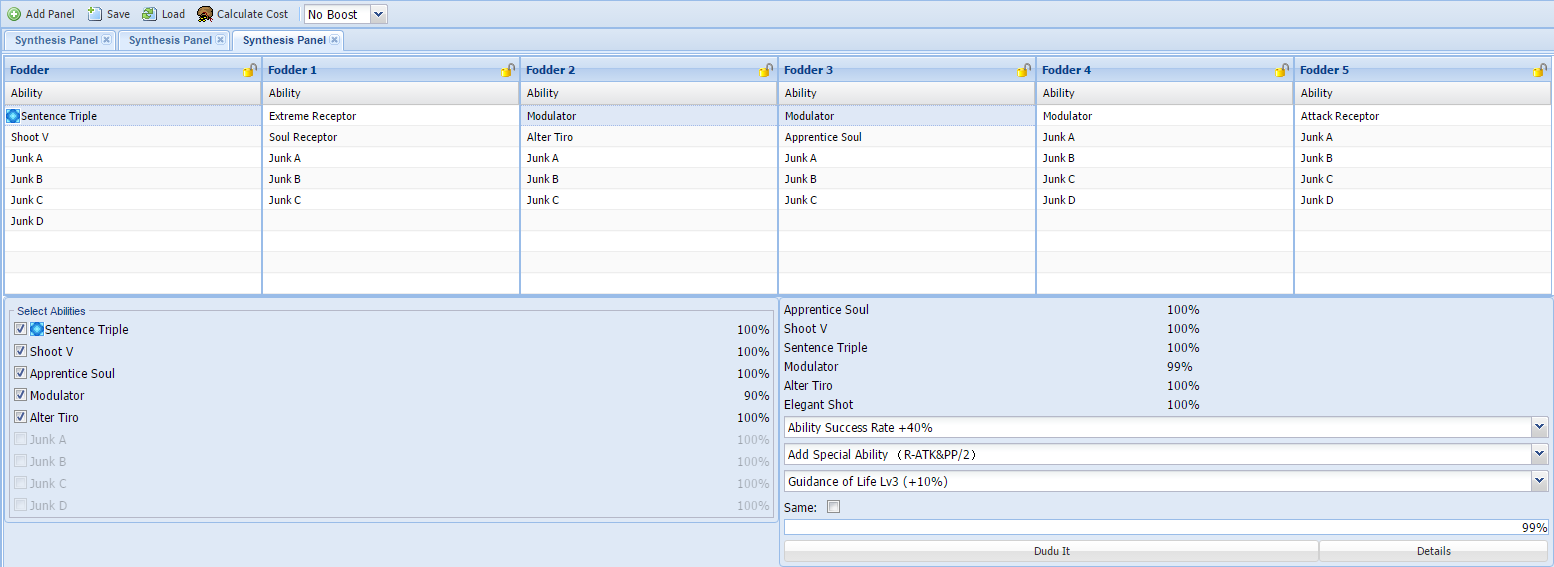Switch to the first Synthesis Panel tab
This screenshot has height=567, width=1554.
[x=56, y=40]
